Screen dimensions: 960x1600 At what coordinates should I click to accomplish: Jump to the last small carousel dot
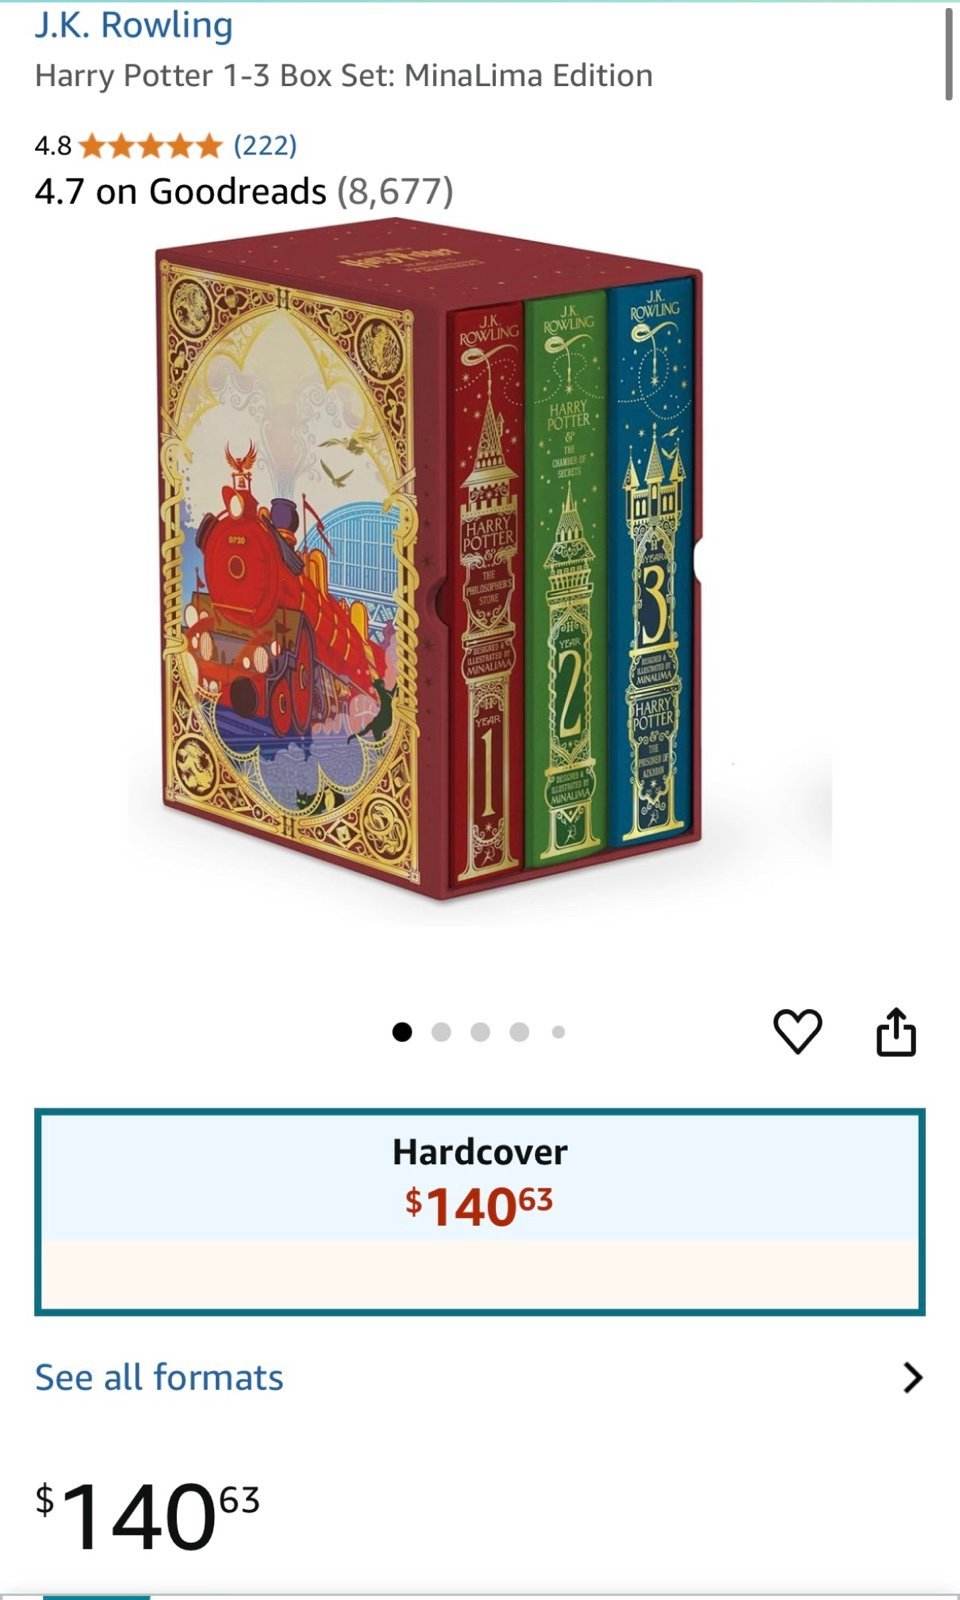click(558, 1032)
